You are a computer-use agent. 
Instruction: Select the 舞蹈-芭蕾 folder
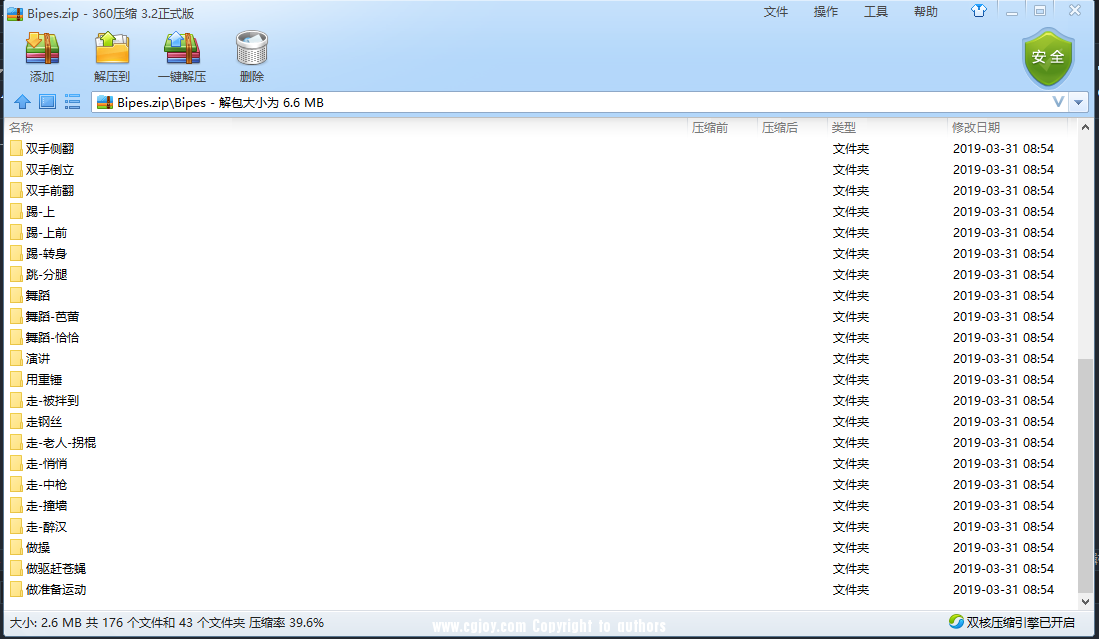pos(52,316)
